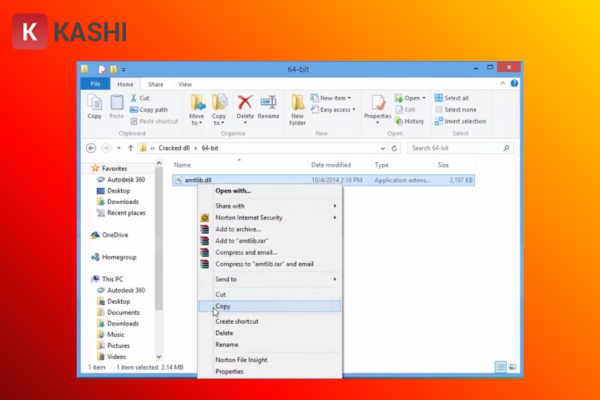Select Cut in the ribbon Clipboard group

(x=140, y=98)
